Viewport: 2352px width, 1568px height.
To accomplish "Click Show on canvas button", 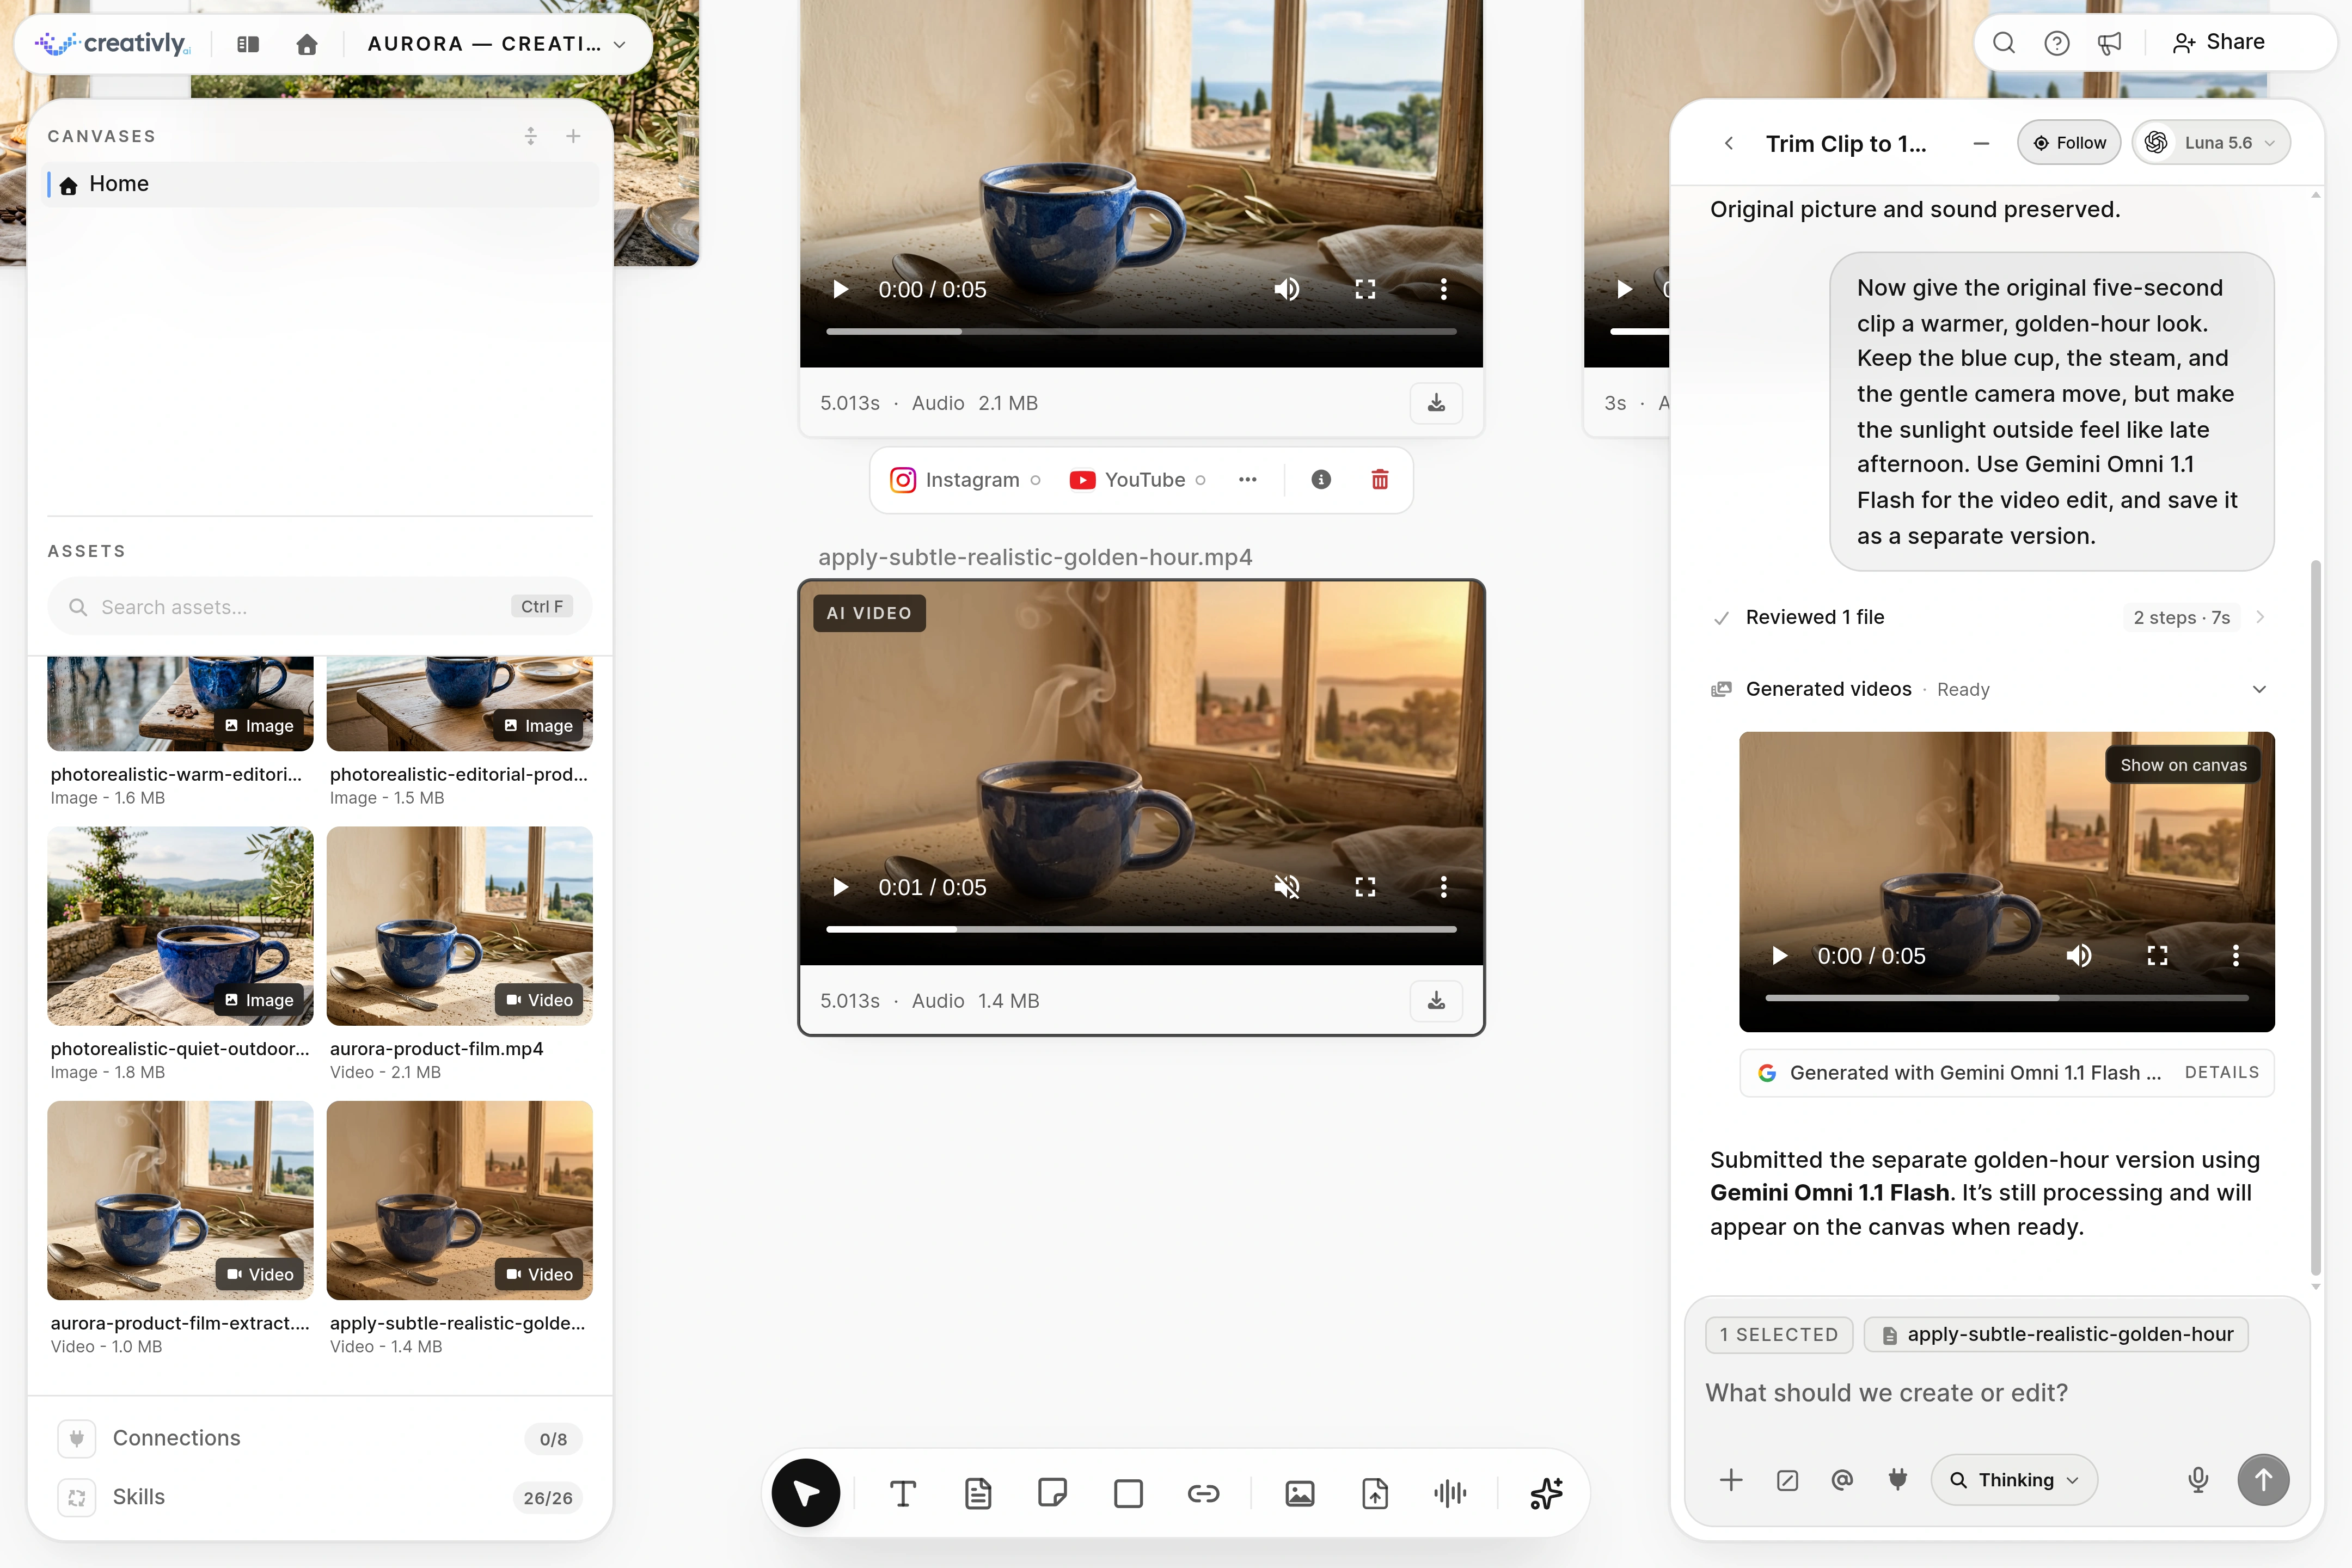I will click(2183, 765).
